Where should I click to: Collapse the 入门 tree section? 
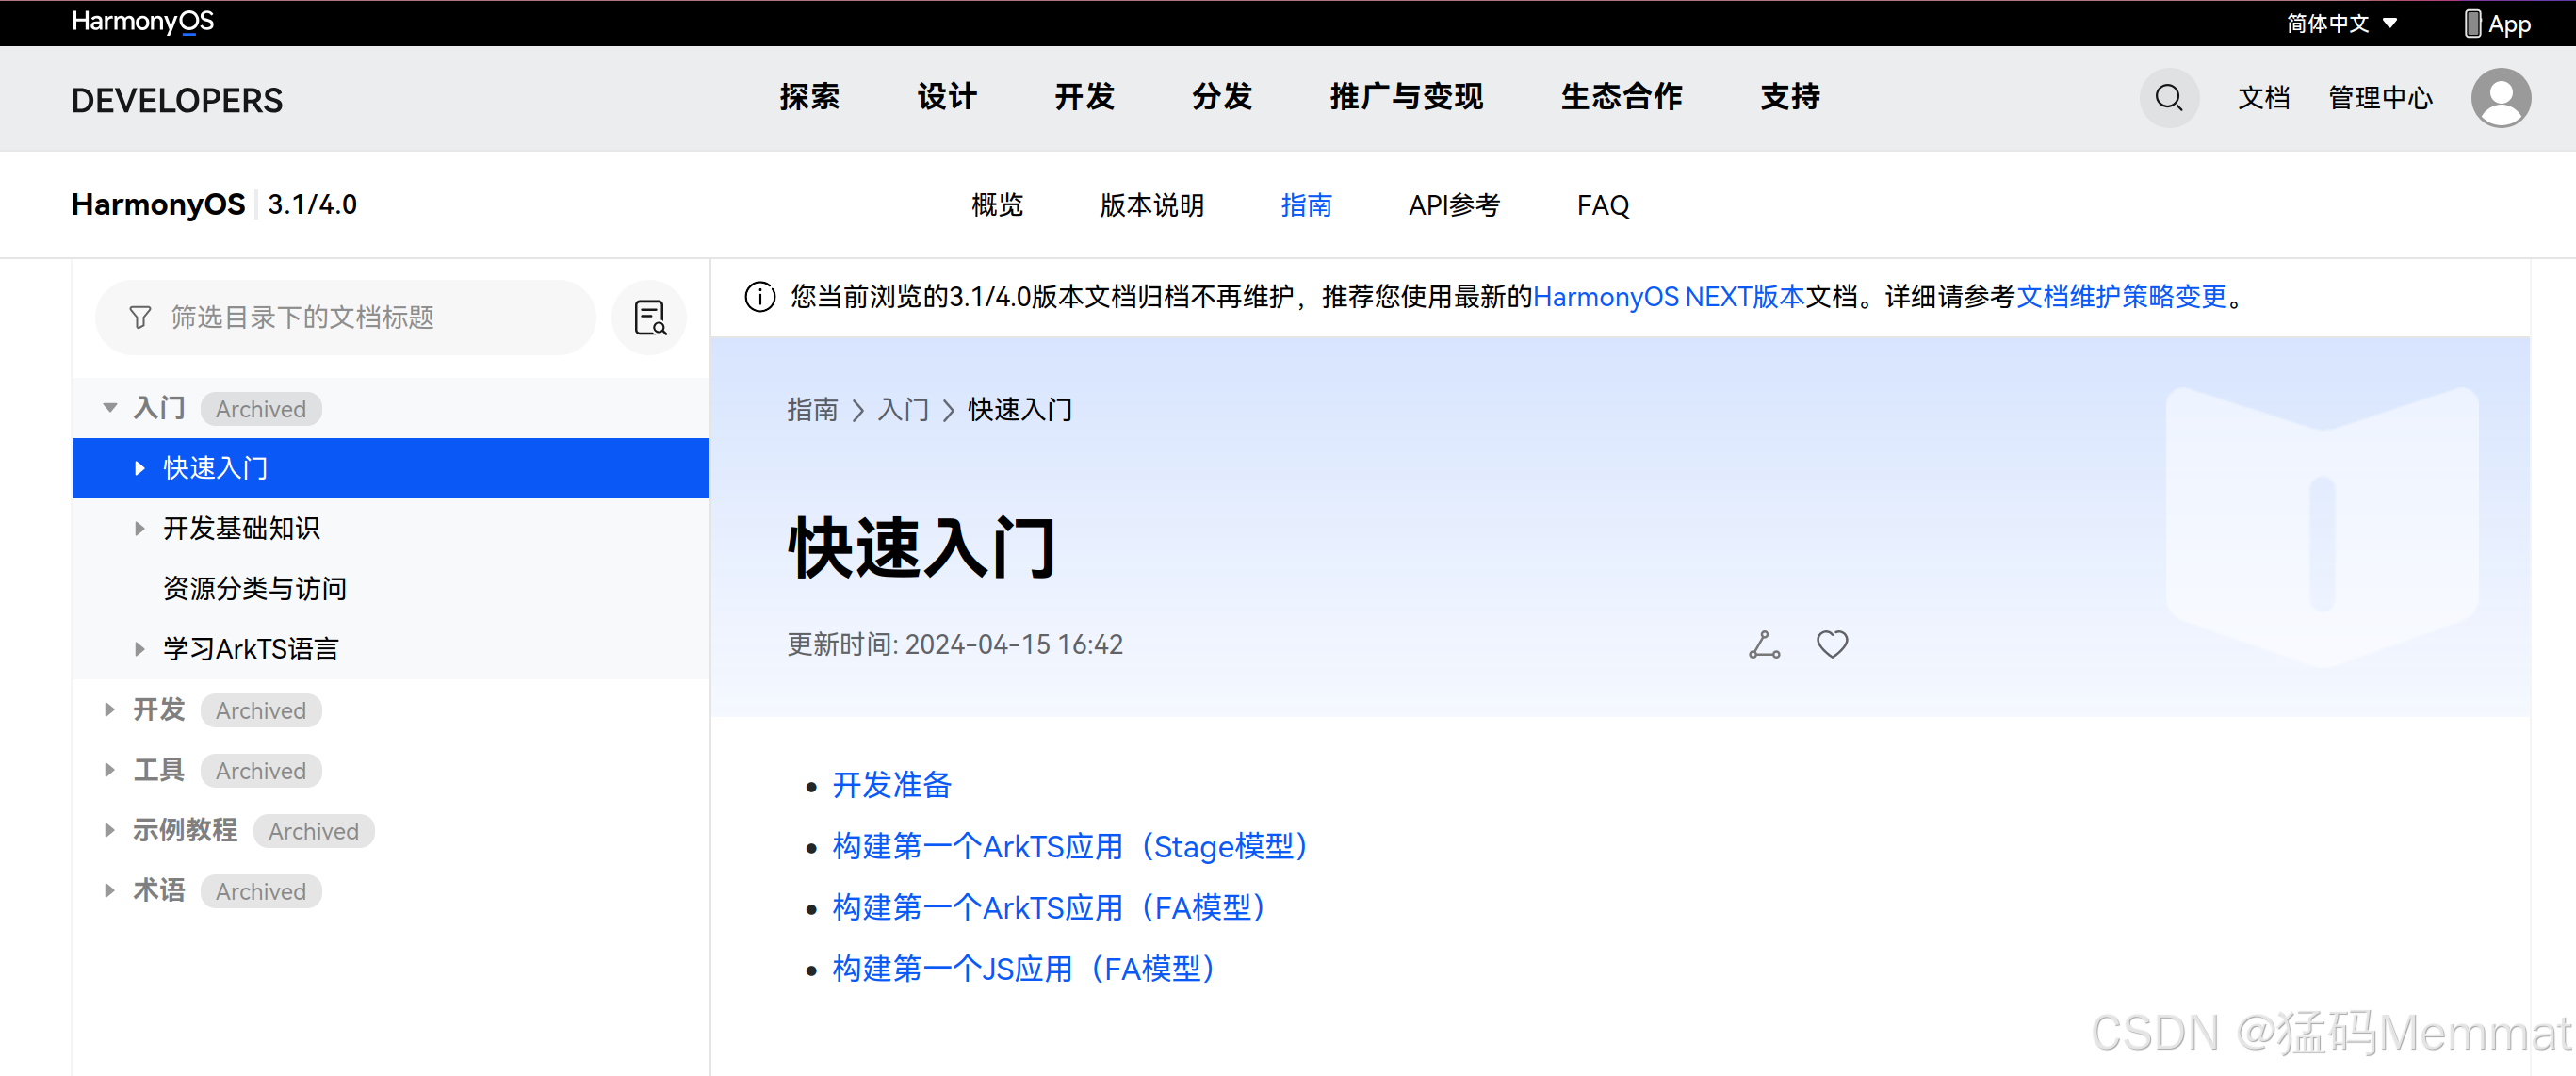110,408
